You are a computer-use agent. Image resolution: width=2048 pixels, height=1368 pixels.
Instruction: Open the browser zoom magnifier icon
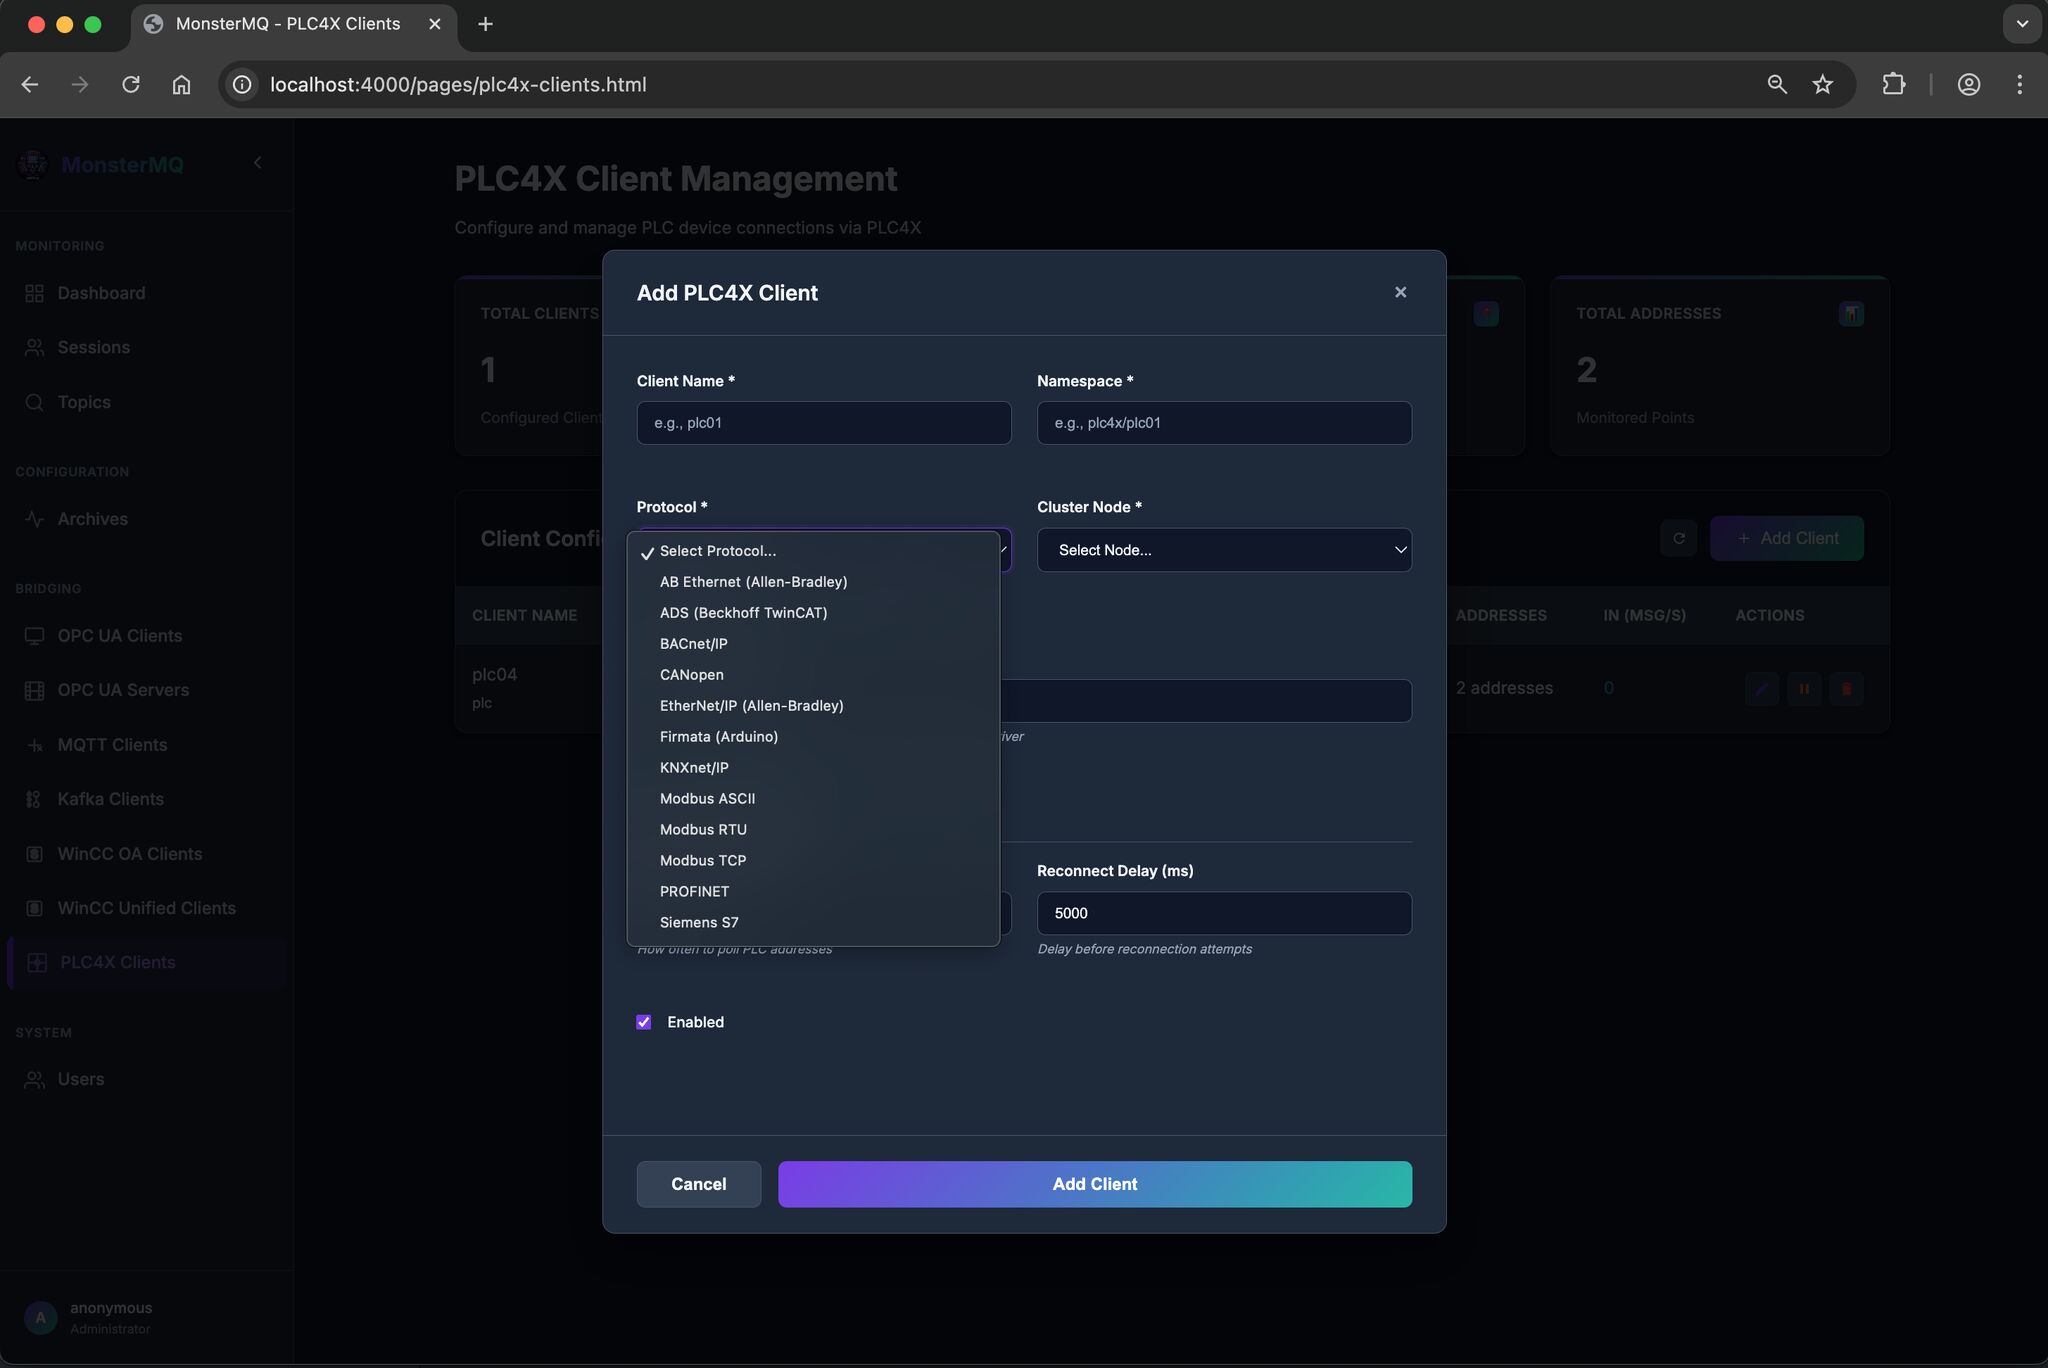[x=1776, y=85]
